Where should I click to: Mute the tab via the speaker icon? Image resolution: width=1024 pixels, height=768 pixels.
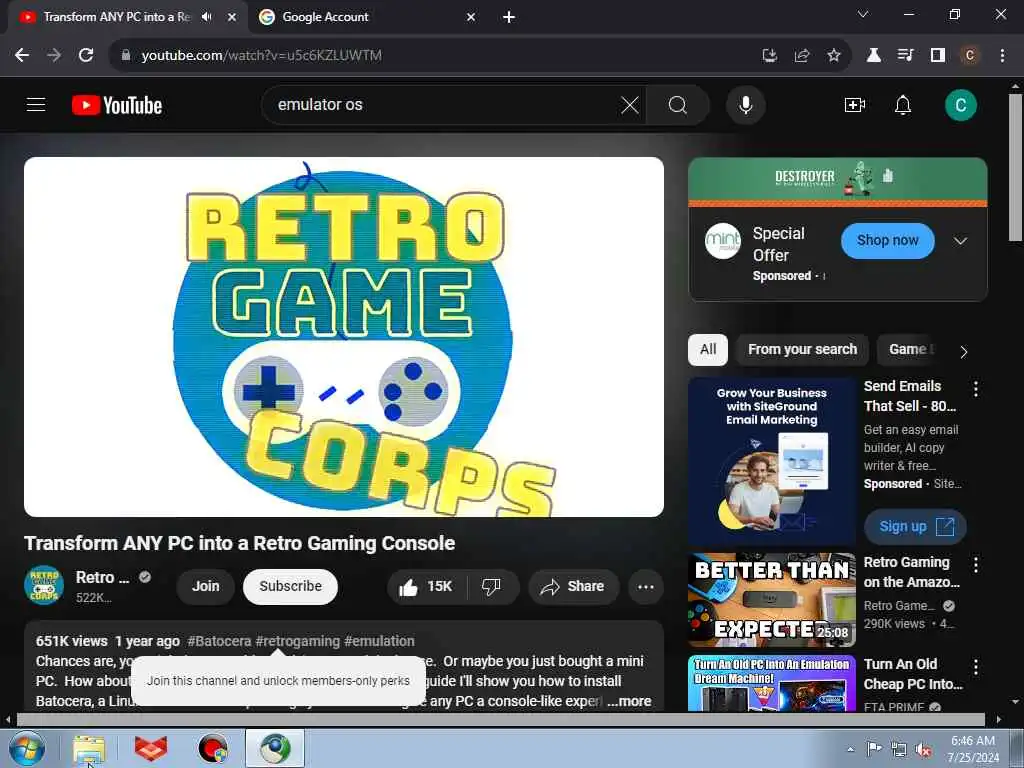pos(207,17)
